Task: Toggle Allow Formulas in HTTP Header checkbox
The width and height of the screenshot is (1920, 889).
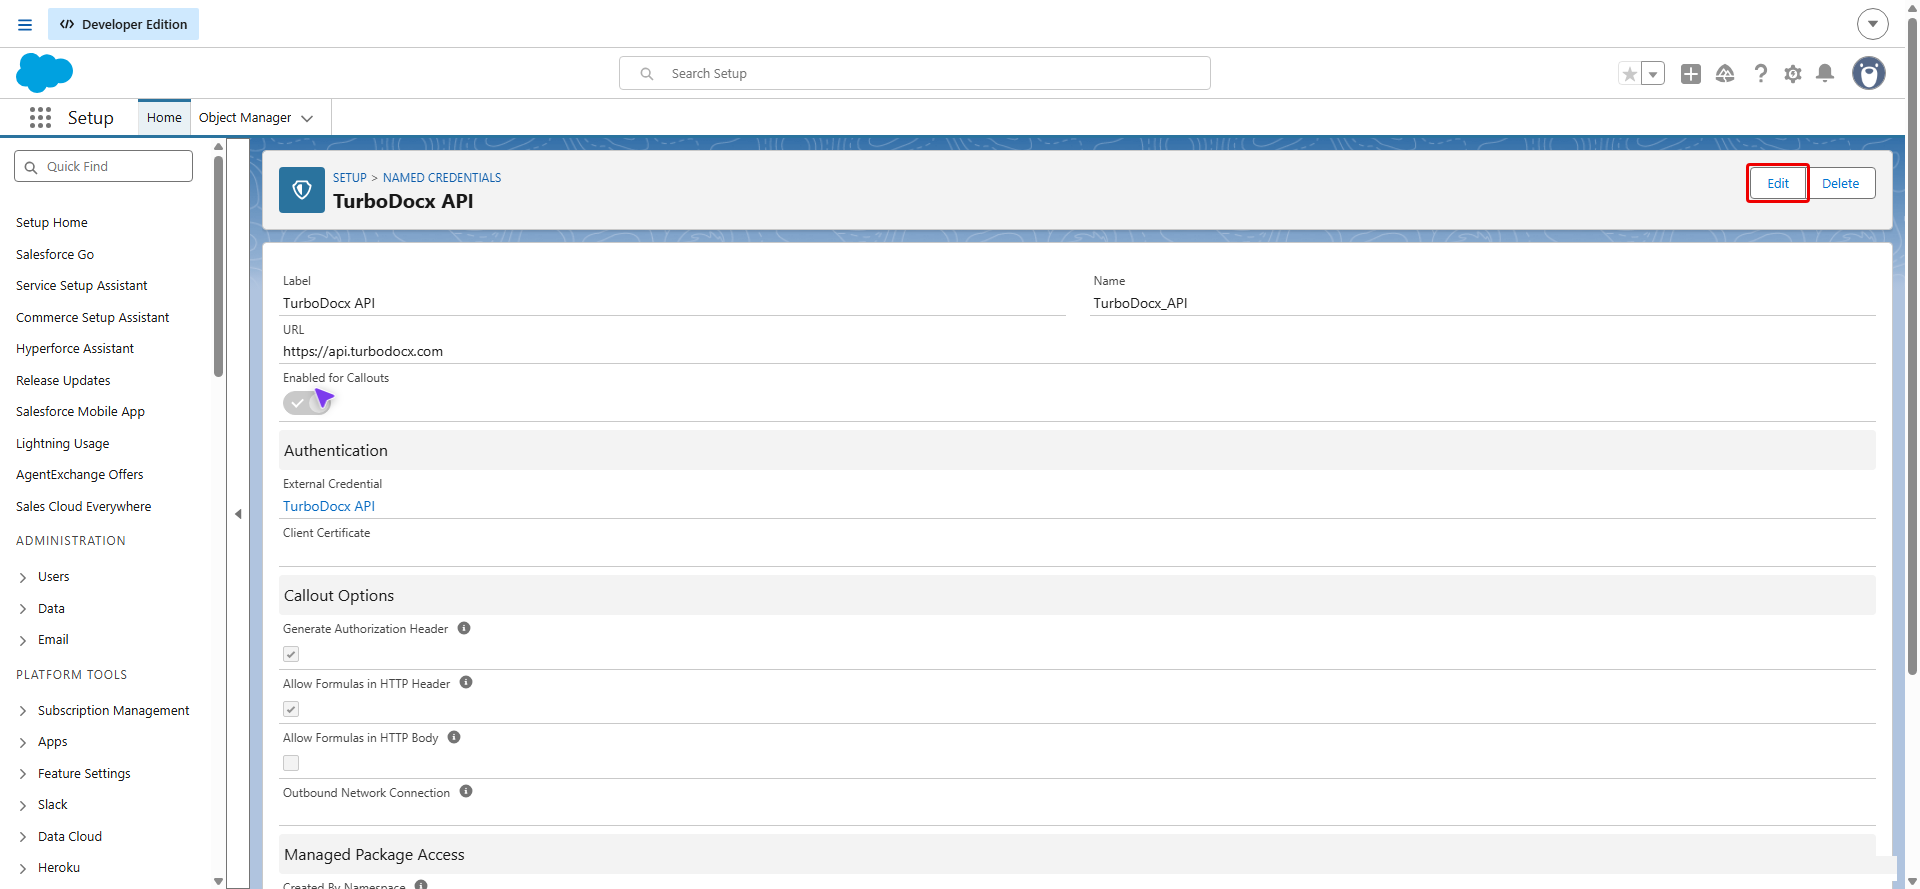Action: click(291, 709)
